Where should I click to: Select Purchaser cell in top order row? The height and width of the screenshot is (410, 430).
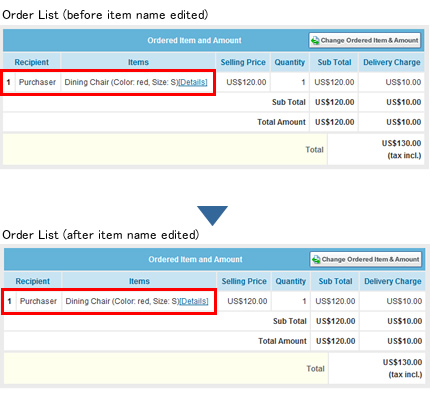tap(37, 82)
